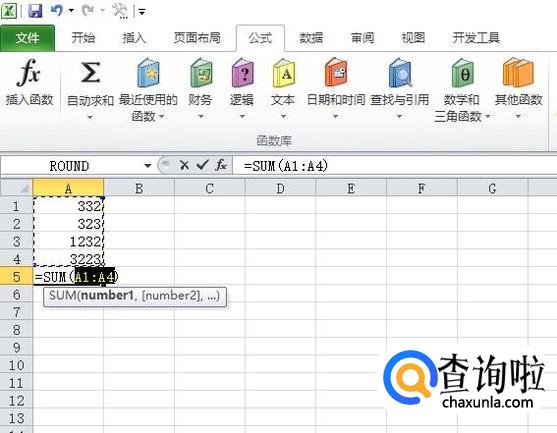Expand the AutoSum (自动求和) dropdown arrow
557x433 pixels.
(90, 117)
